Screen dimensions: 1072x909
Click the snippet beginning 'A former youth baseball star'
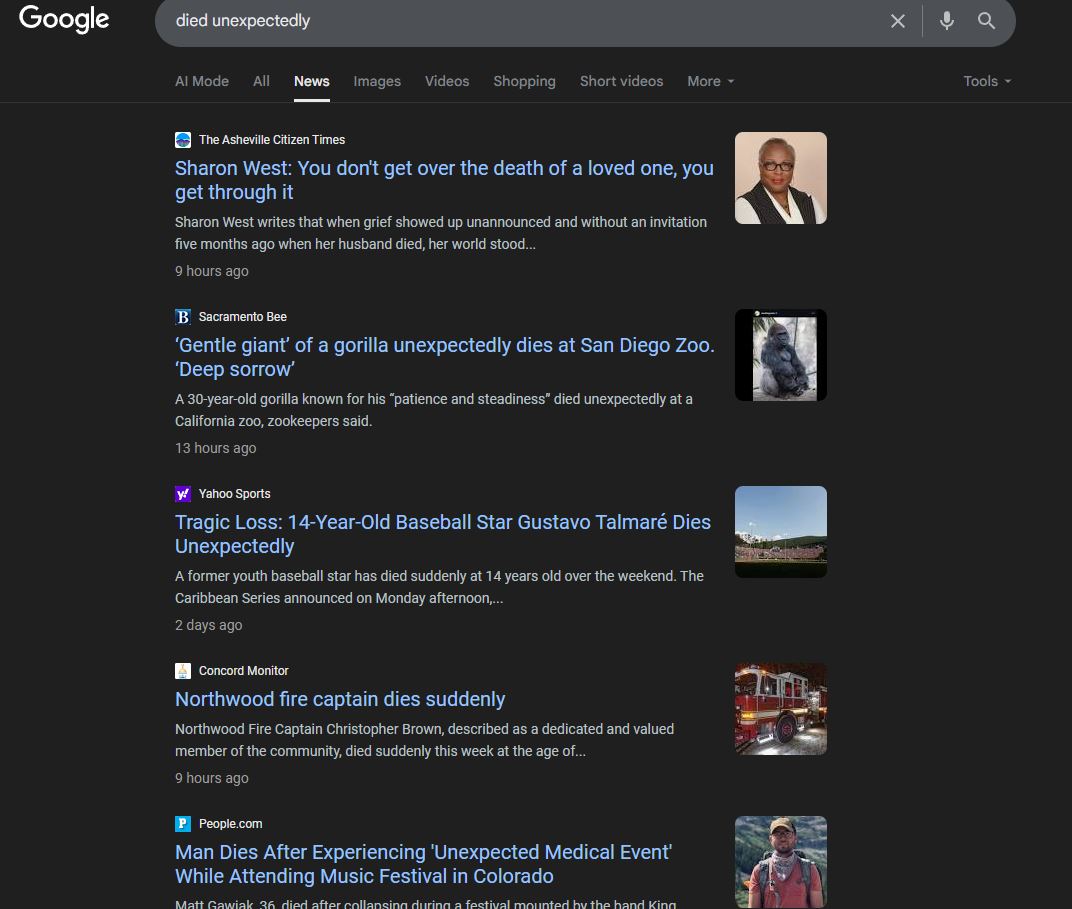click(x=440, y=587)
